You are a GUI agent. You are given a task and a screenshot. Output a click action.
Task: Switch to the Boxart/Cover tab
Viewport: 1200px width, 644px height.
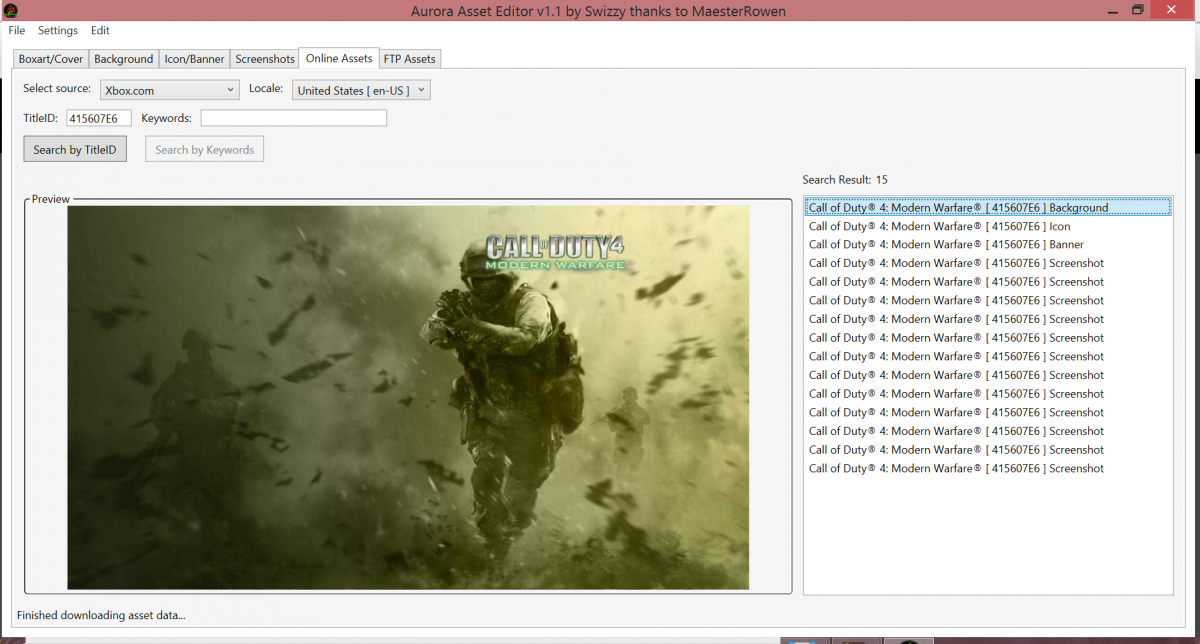click(x=51, y=59)
